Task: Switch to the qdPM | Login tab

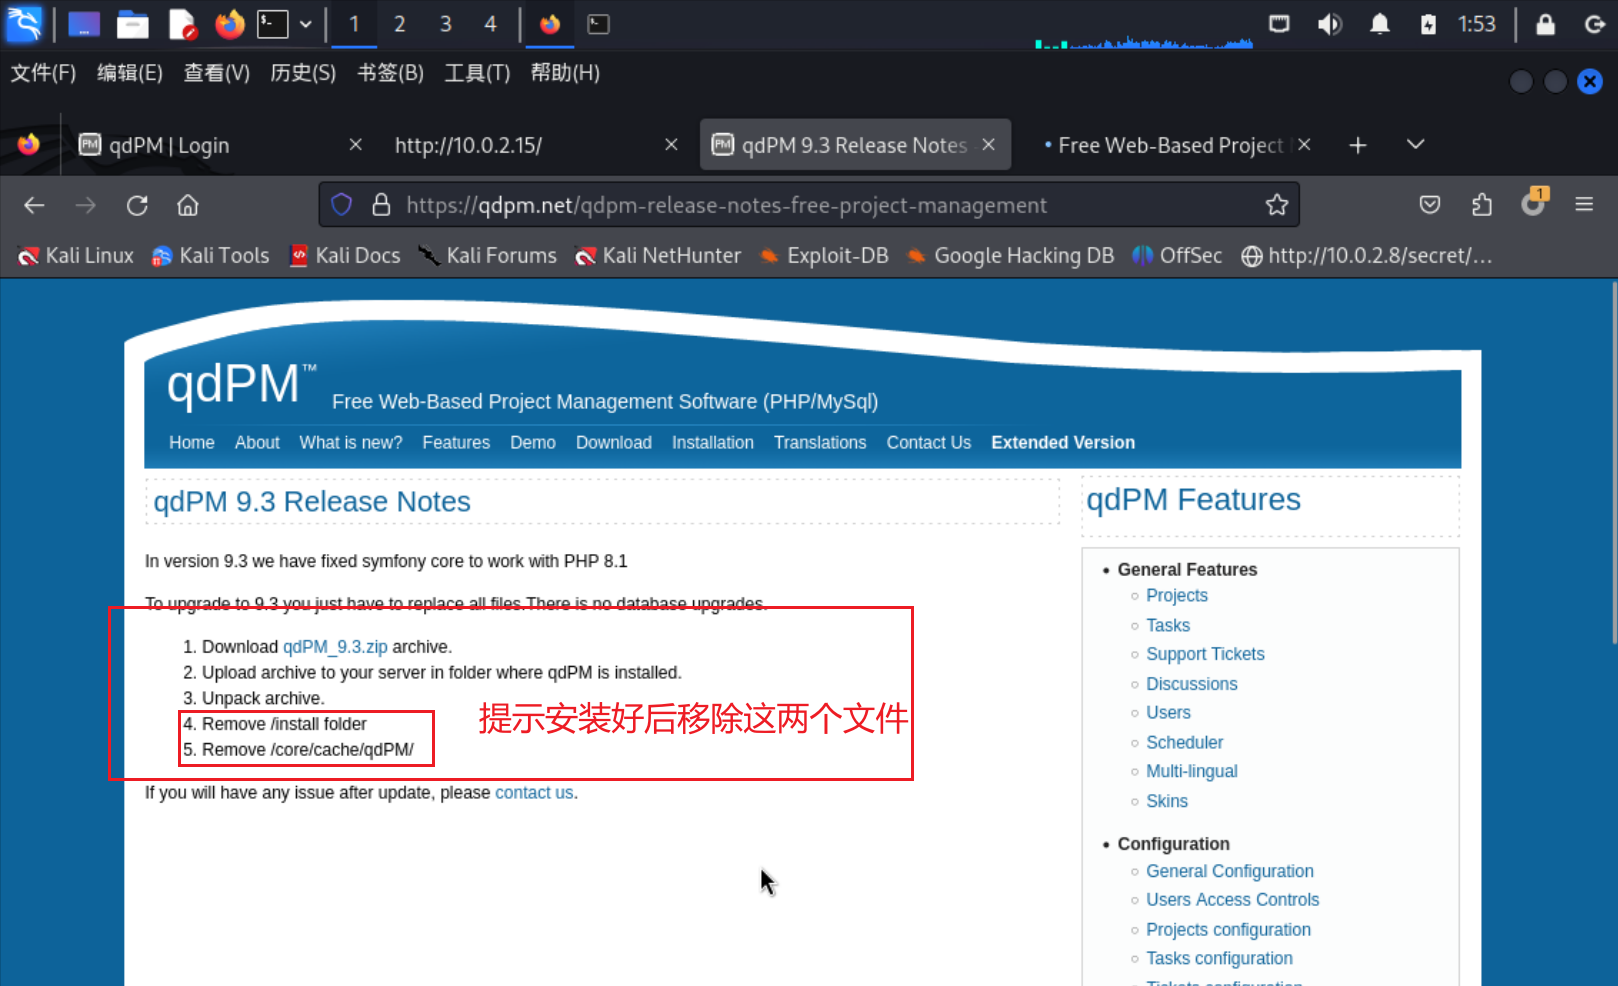Action: [x=220, y=145]
